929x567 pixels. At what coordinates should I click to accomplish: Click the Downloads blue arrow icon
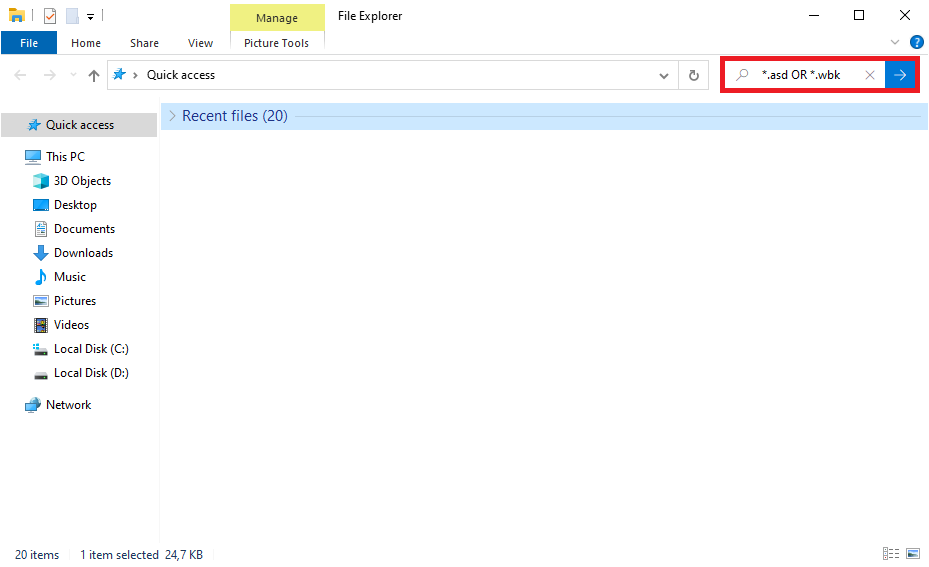coord(41,253)
